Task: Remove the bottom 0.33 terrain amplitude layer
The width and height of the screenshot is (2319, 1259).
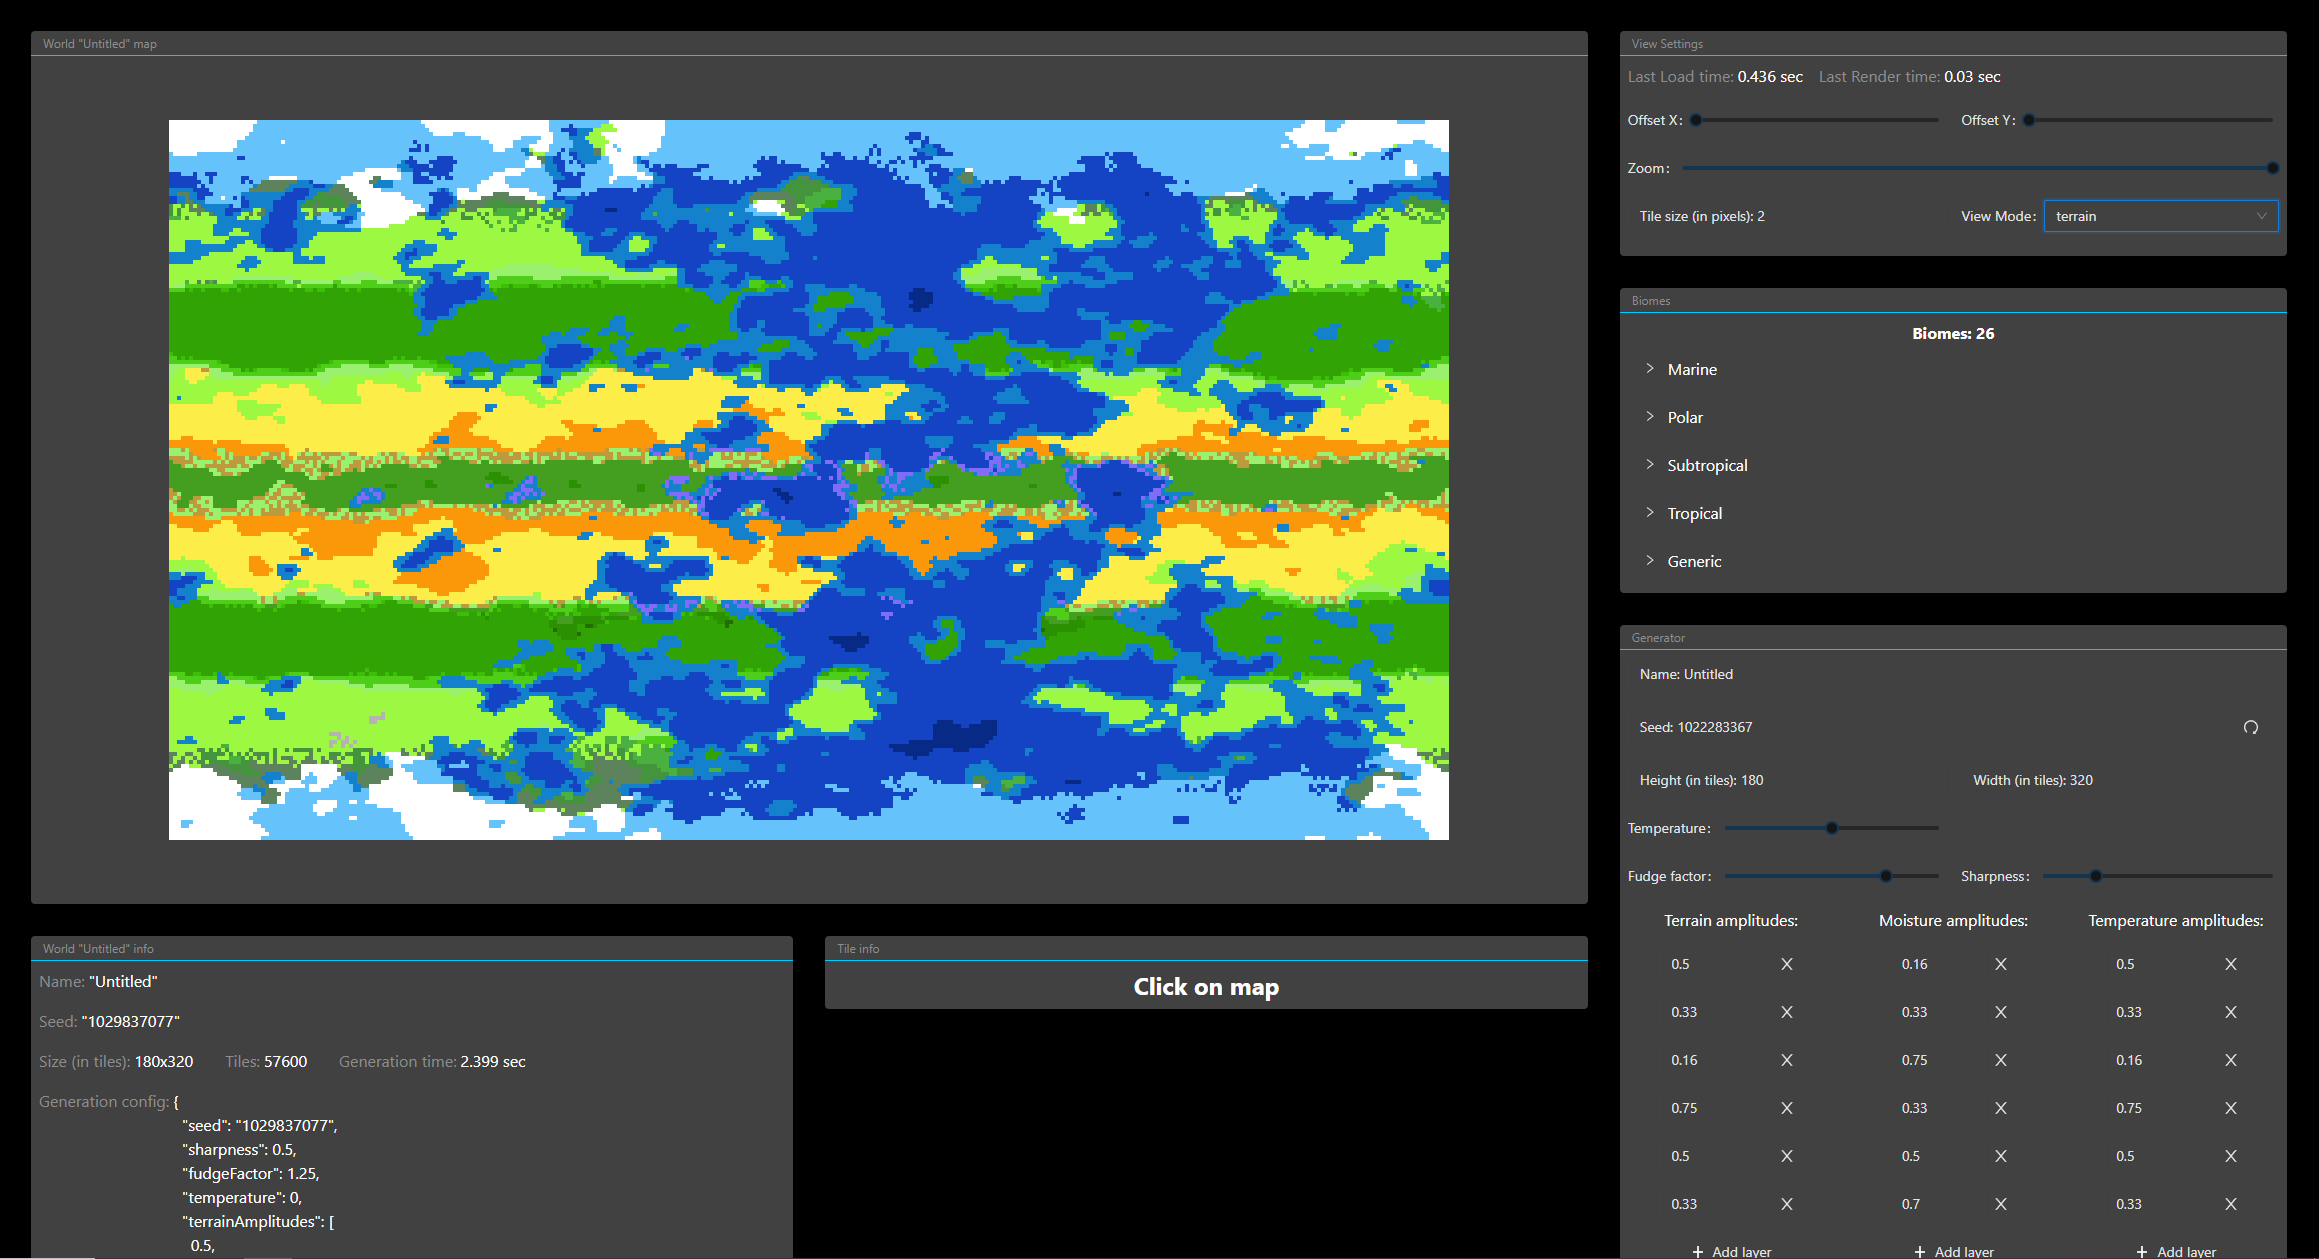Action: pos(1786,1203)
